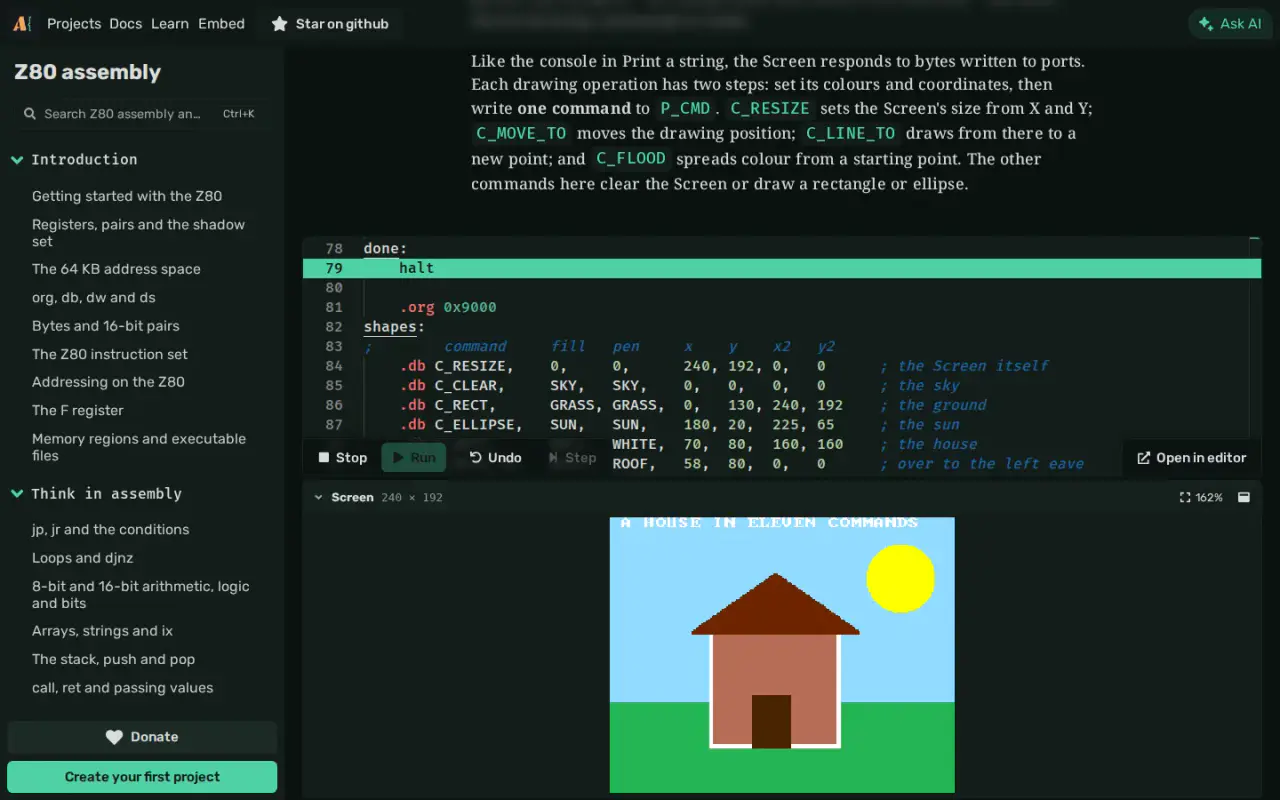The height and width of the screenshot is (800, 1280).
Task: Collapse the Think in assembly section
Action: [x=17, y=493]
